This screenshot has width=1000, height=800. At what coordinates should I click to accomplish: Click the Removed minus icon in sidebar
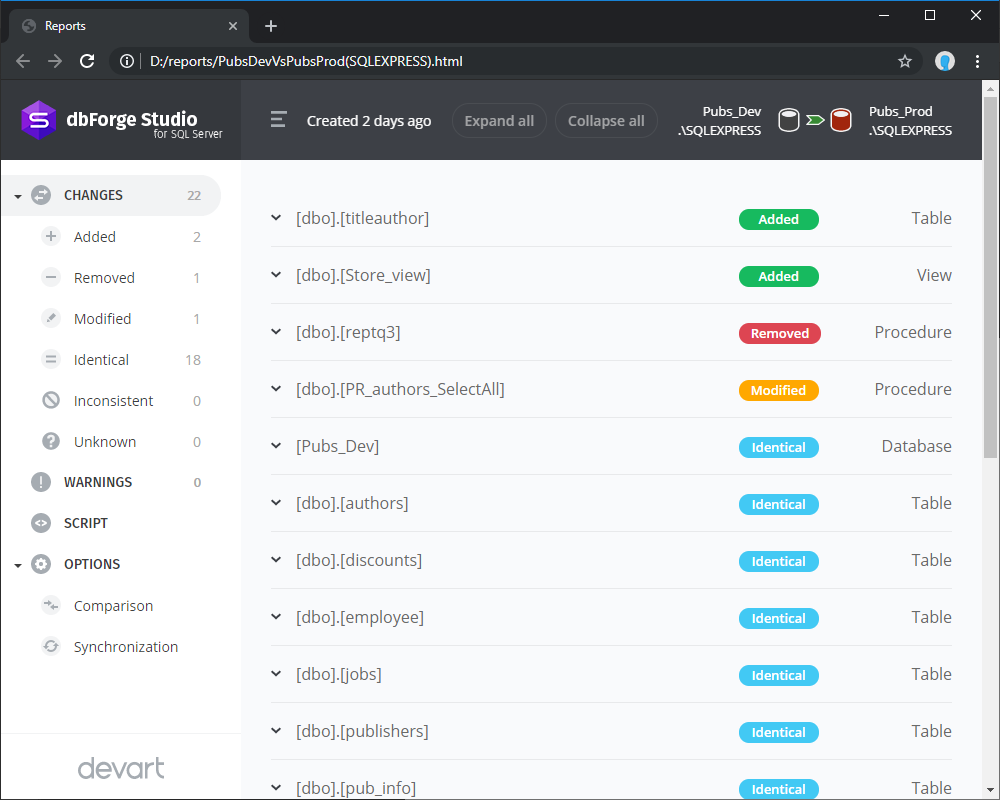(x=51, y=278)
